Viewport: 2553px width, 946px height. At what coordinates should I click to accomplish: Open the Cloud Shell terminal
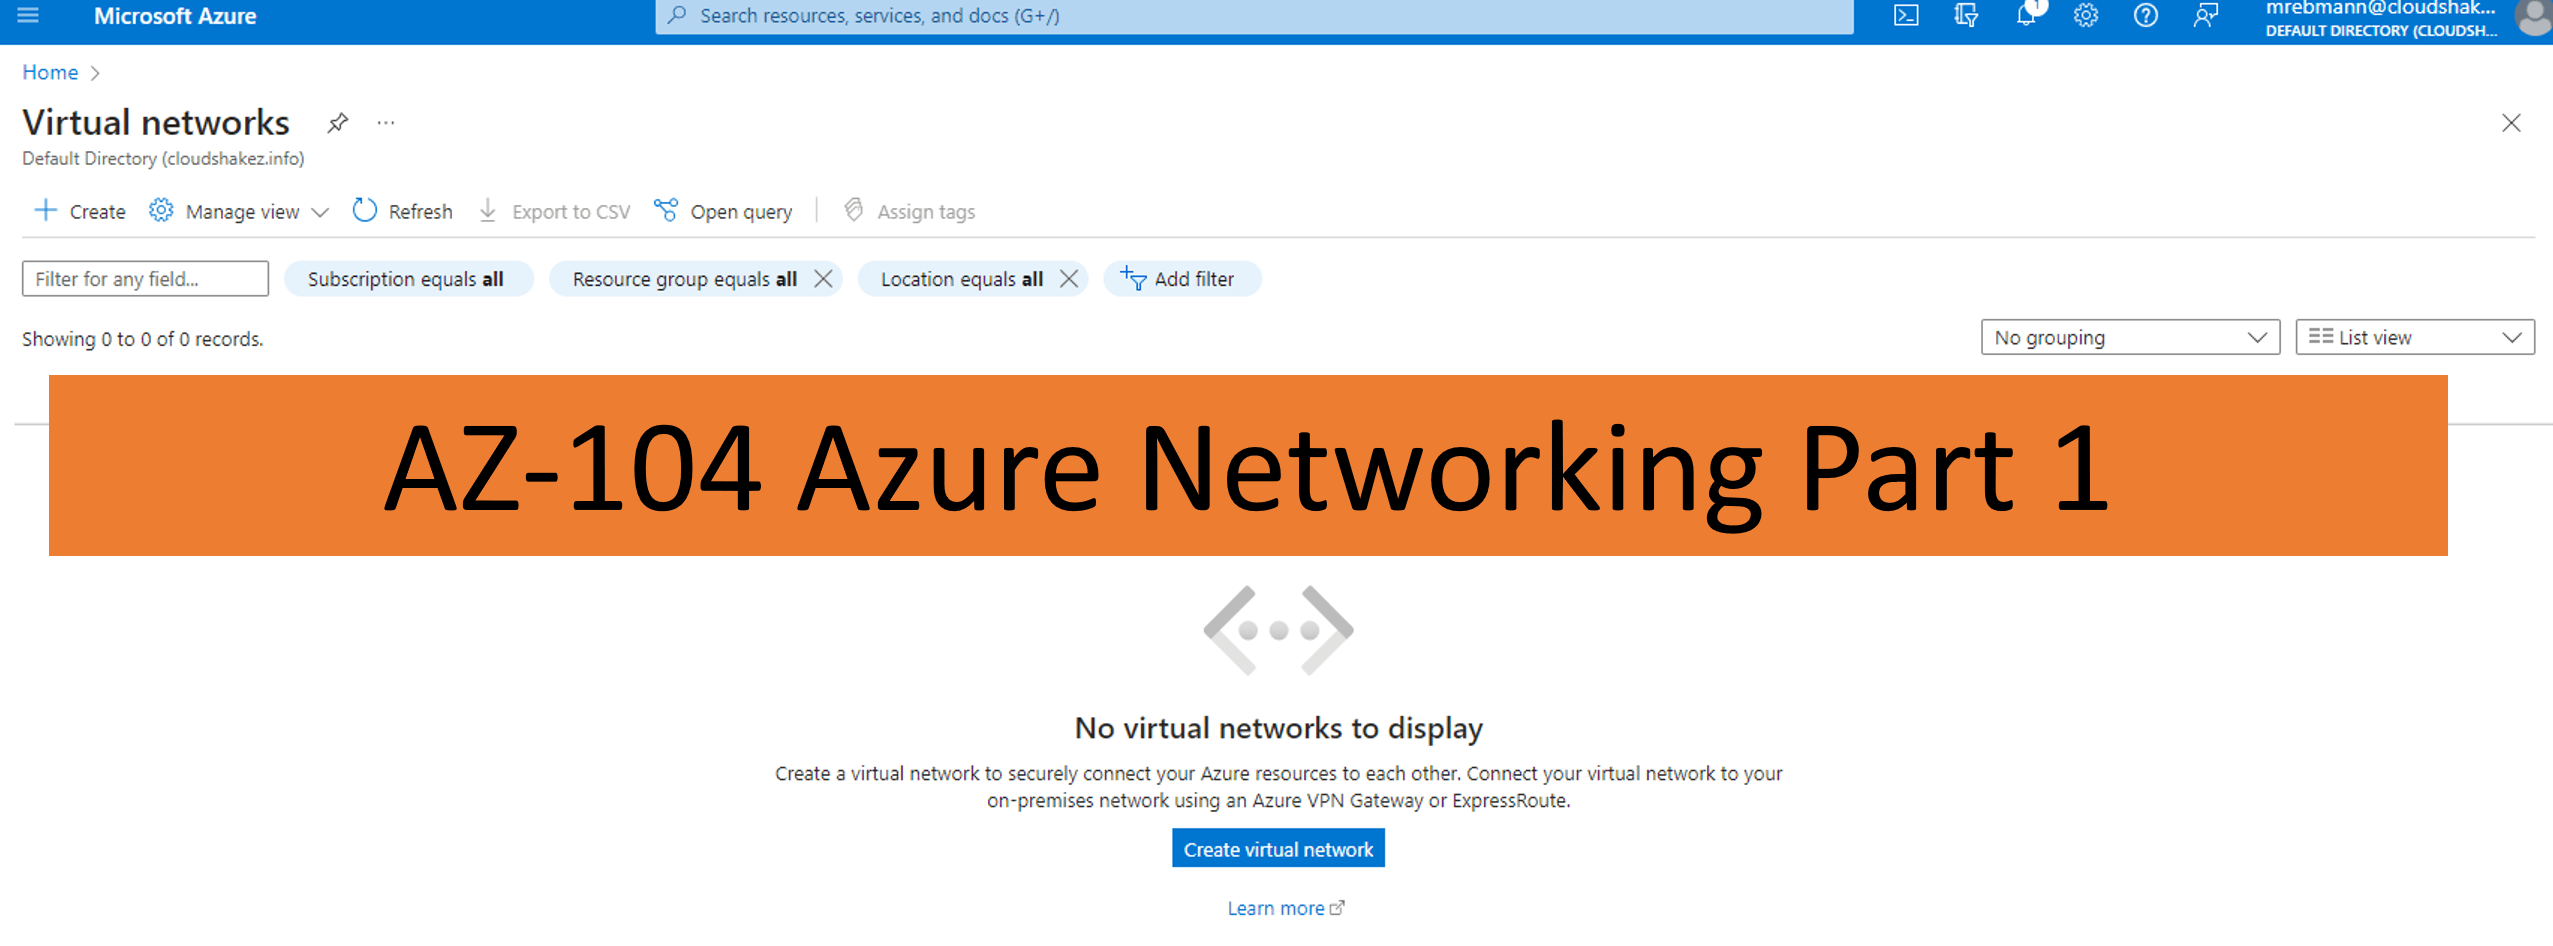coord(1905,15)
